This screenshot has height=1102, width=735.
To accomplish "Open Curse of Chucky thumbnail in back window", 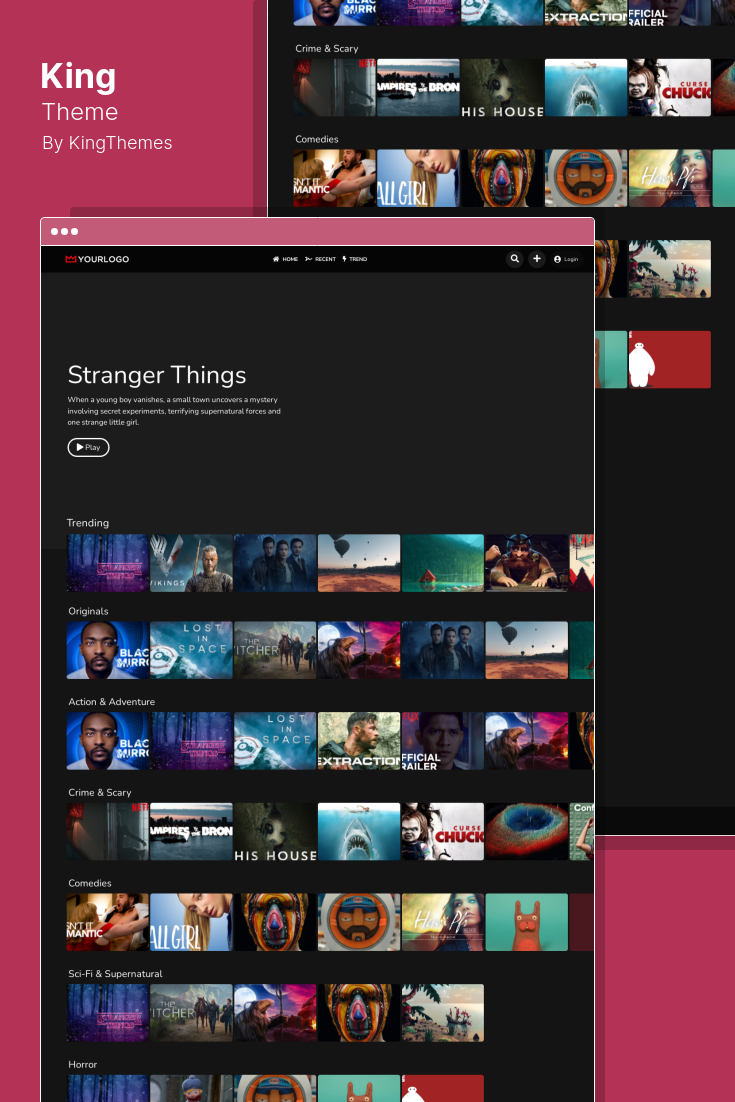I will point(670,88).
